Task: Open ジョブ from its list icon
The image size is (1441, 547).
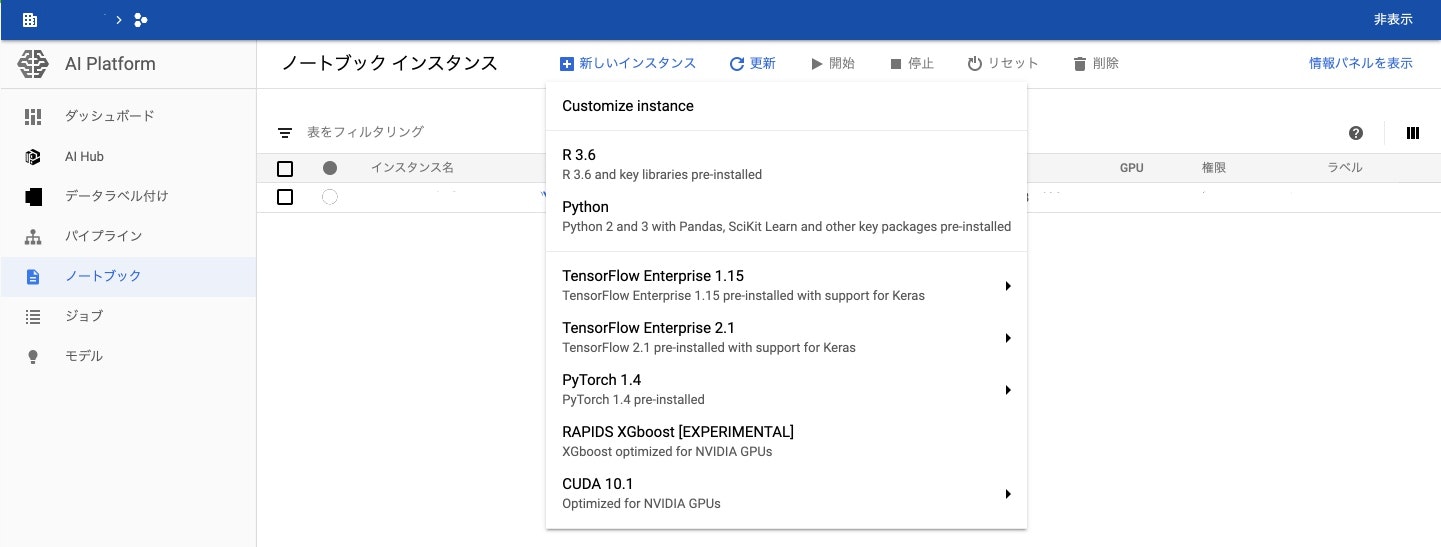Action: pyautogui.click(x=33, y=316)
